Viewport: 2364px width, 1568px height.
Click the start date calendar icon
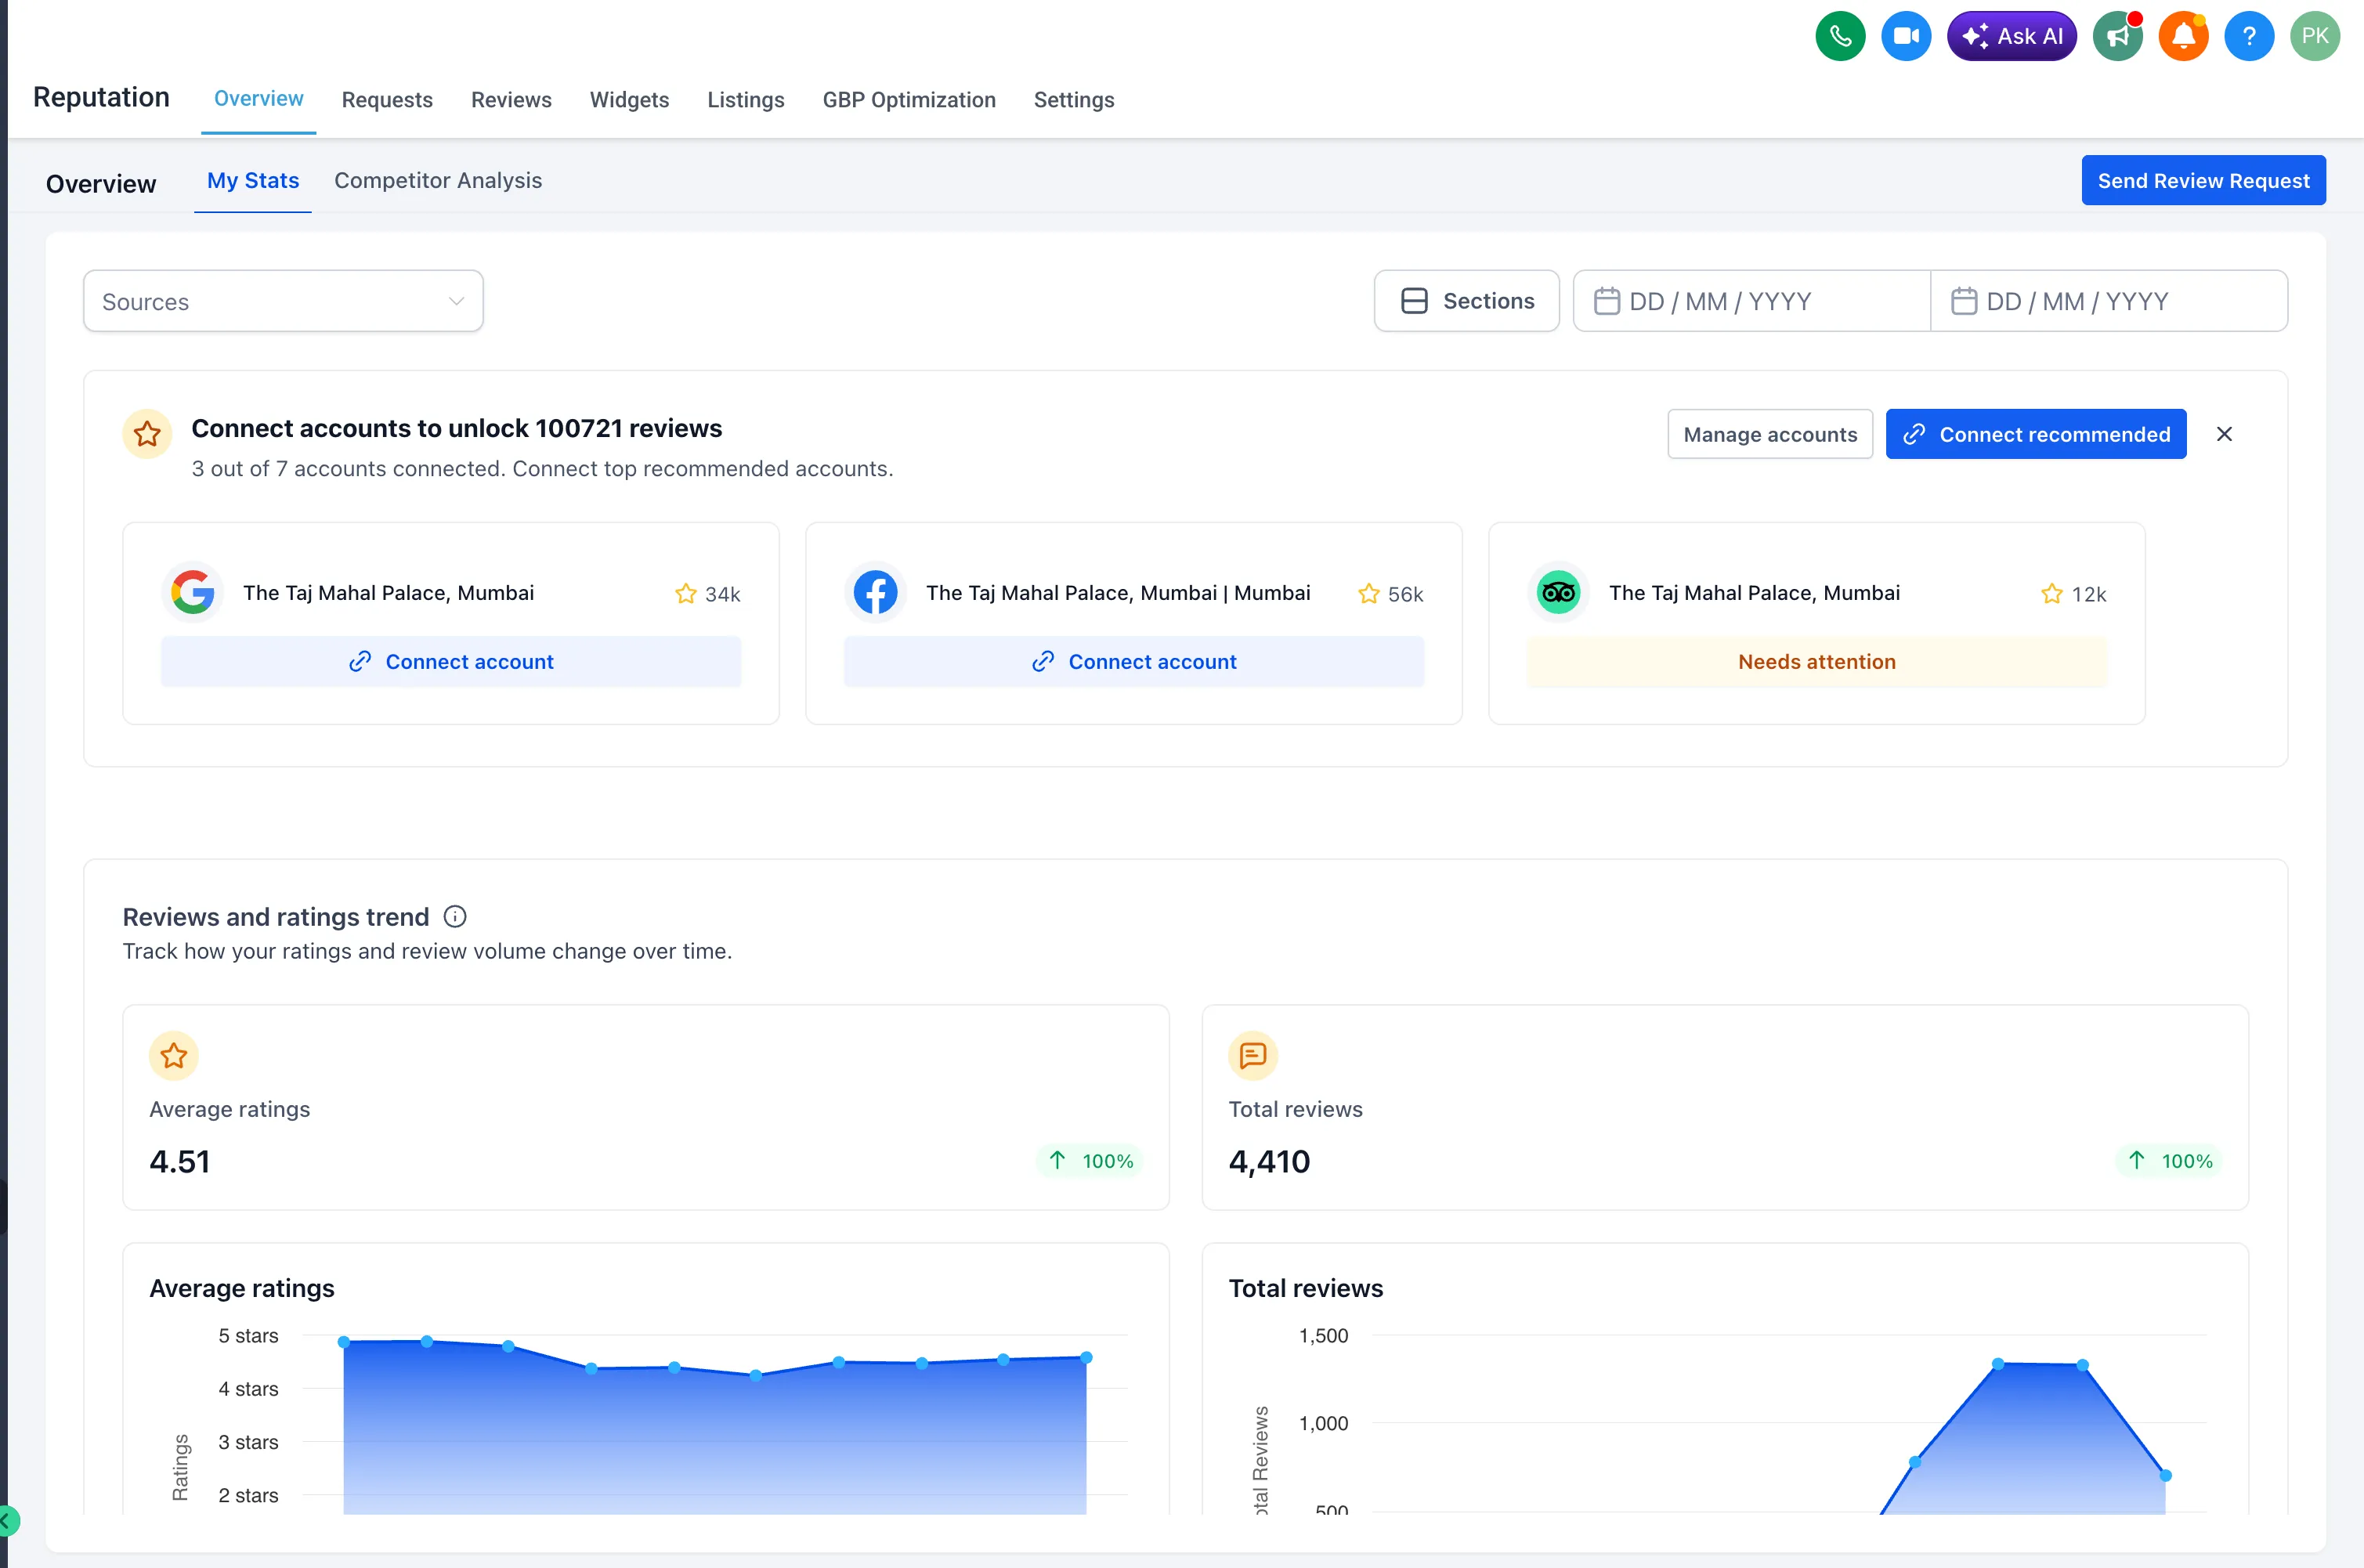[x=1606, y=301]
